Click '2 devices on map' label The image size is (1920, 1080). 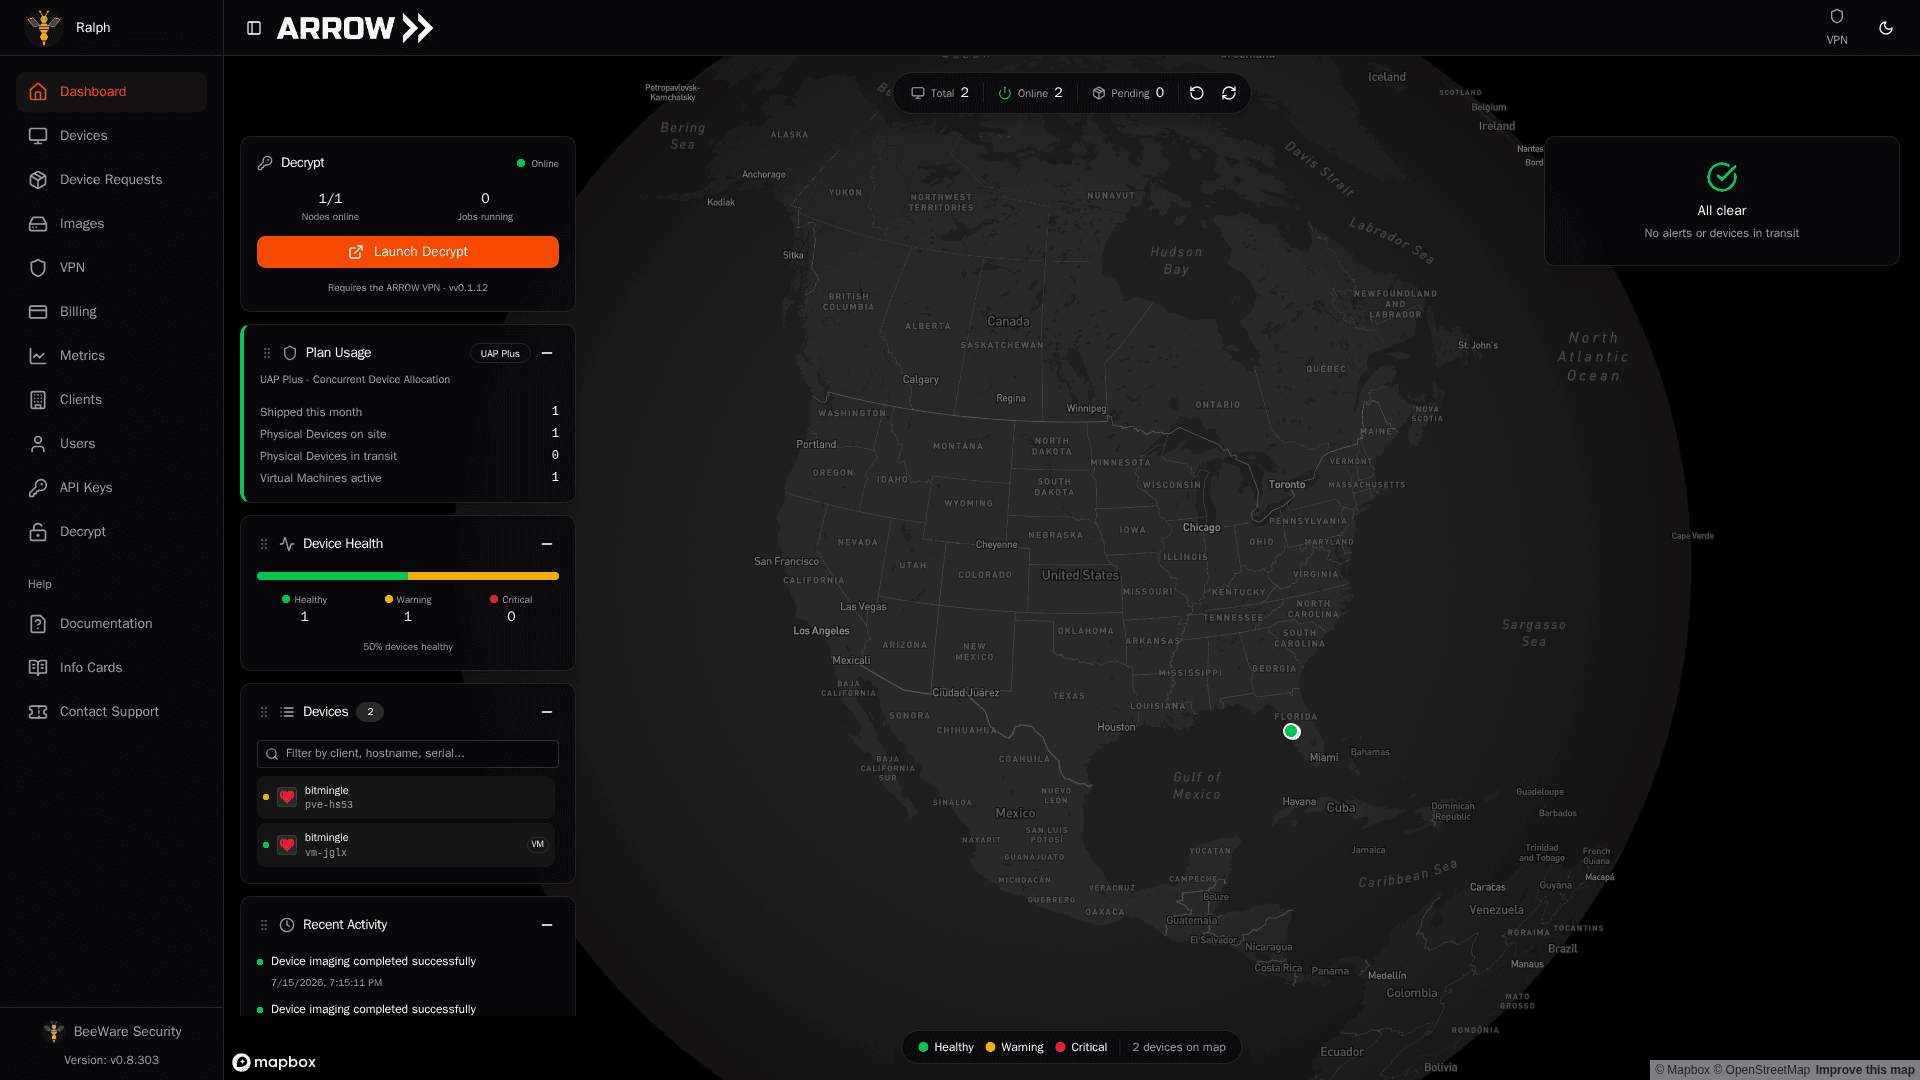coord(1179,1047)
